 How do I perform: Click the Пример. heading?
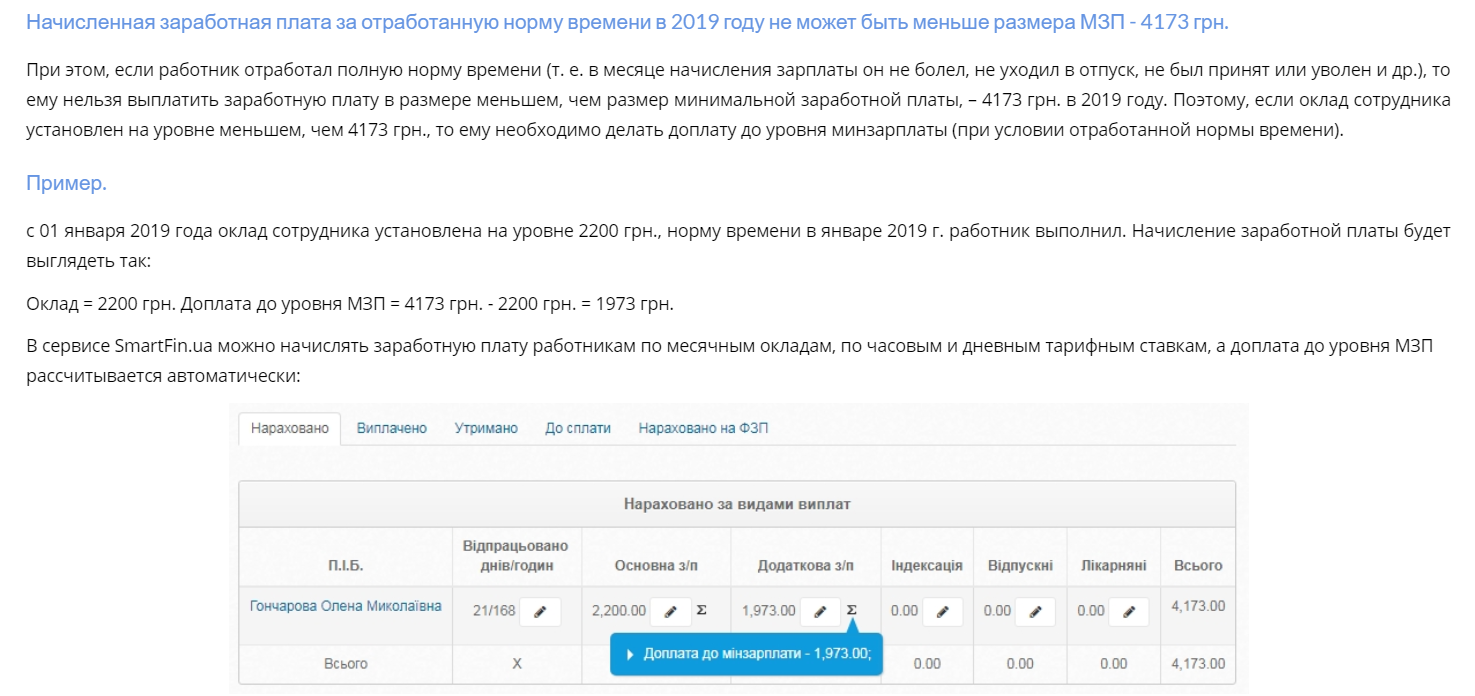pyautogui.click(x=66, y=184)
